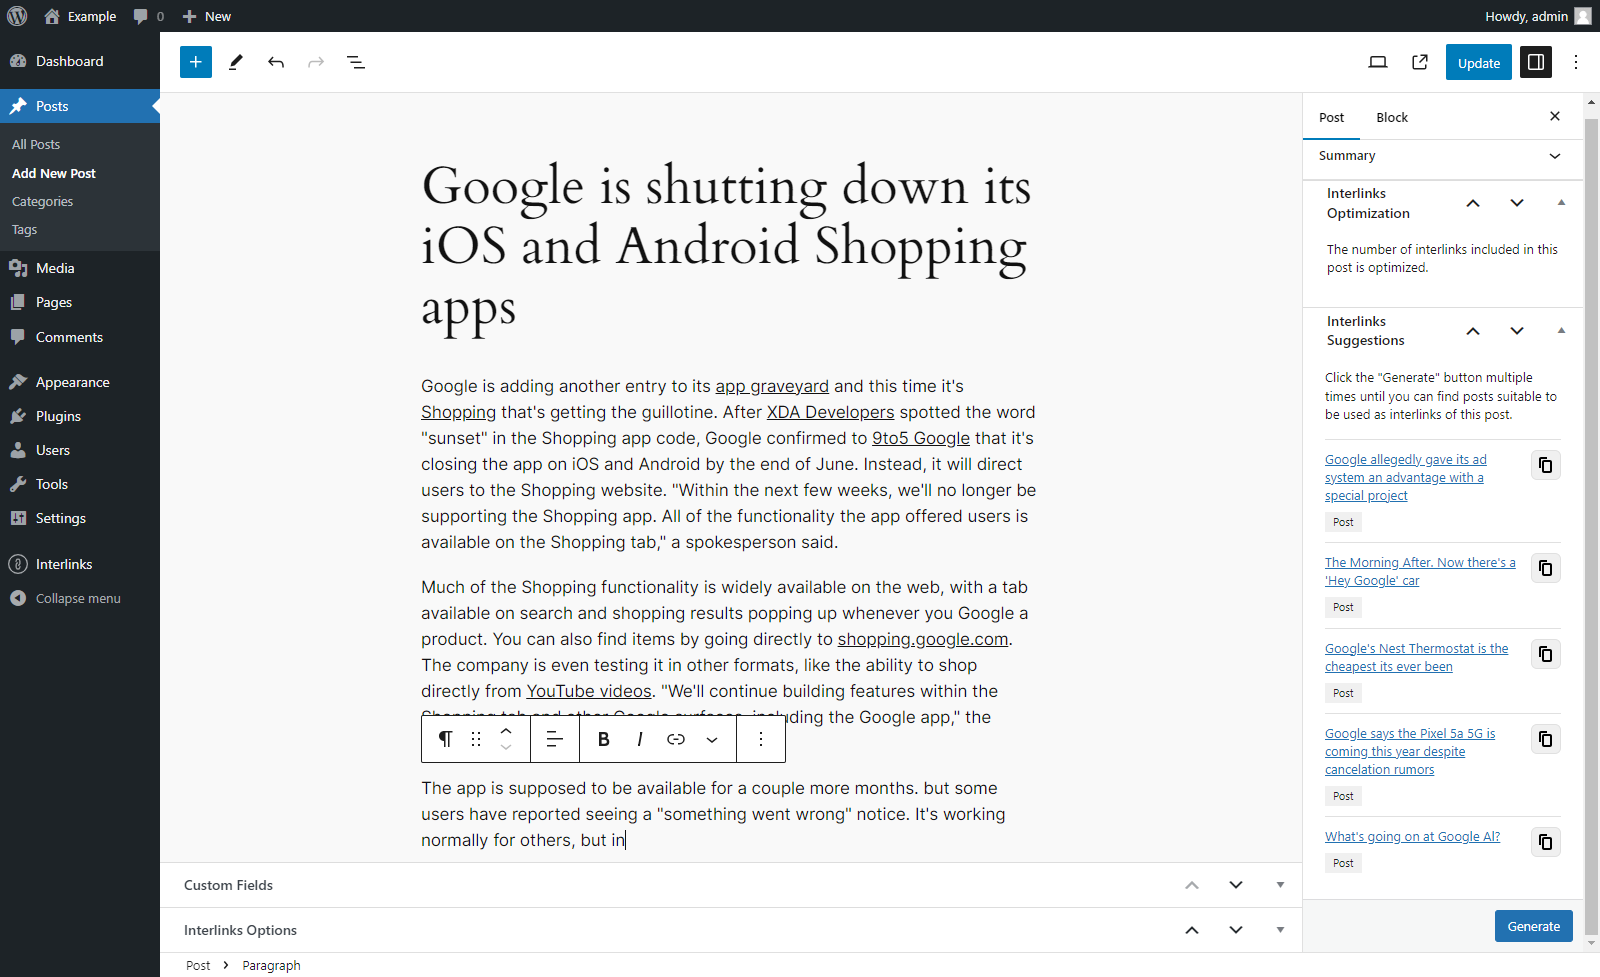The width and height of the screenshot is (1600, 977).
Task: Click the Update button
Action: pyautogui.click(x=1478, y=62)
